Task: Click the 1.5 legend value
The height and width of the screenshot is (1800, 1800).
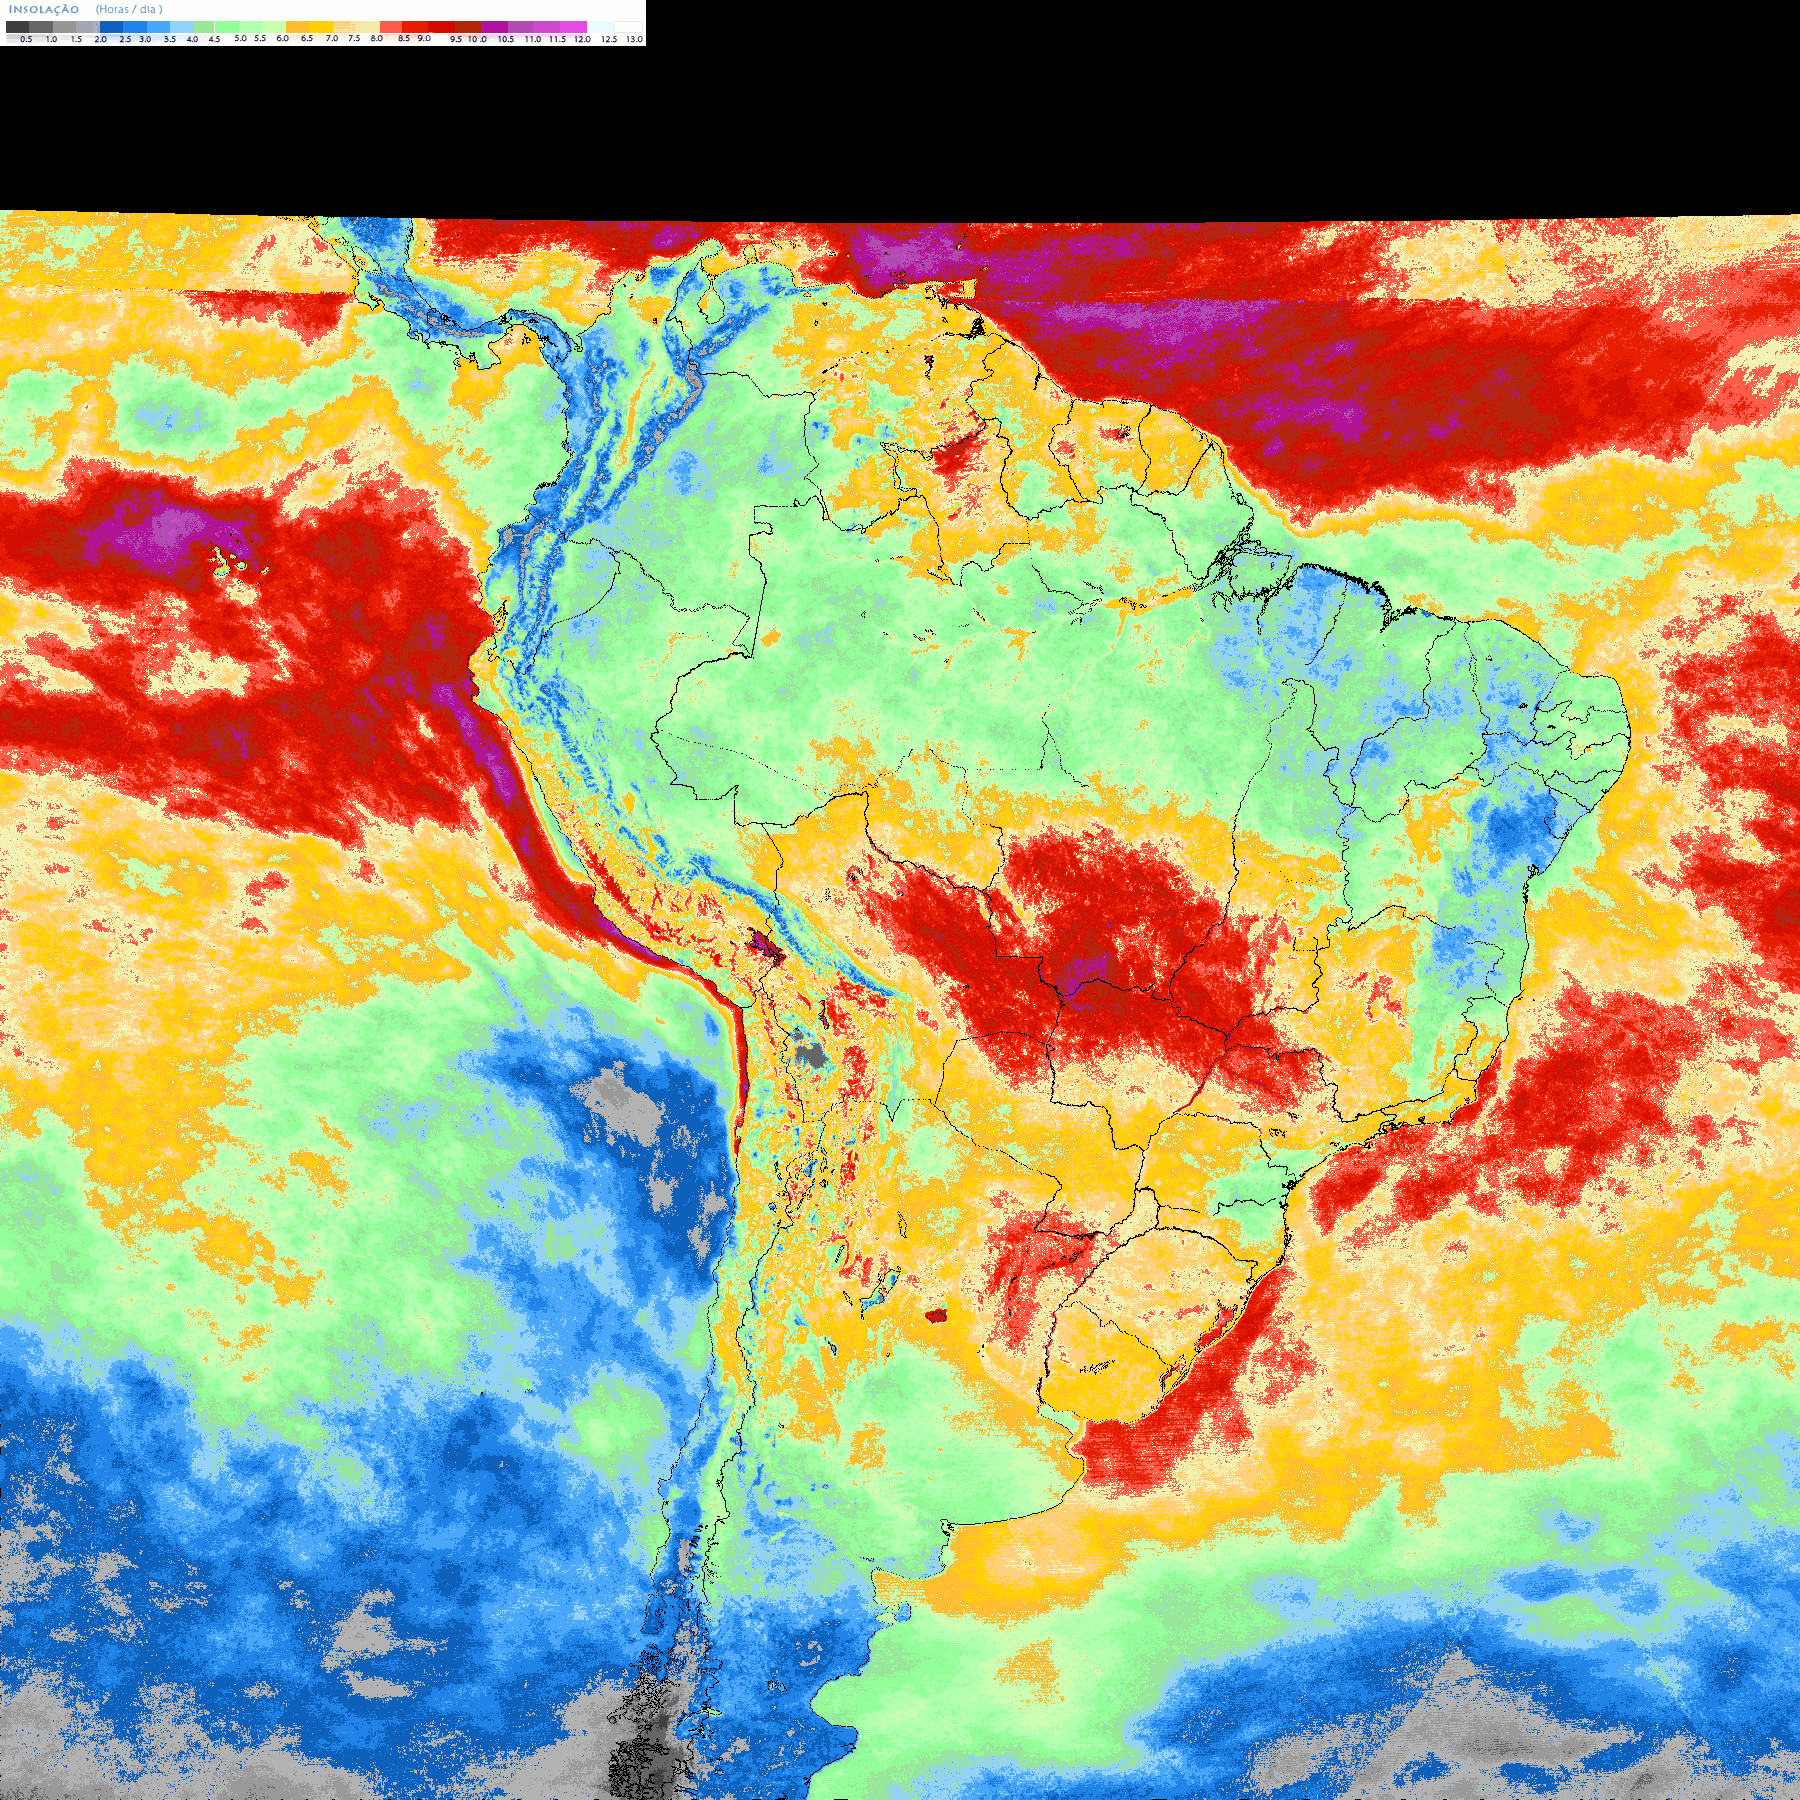Action: (x=76, y=39)
